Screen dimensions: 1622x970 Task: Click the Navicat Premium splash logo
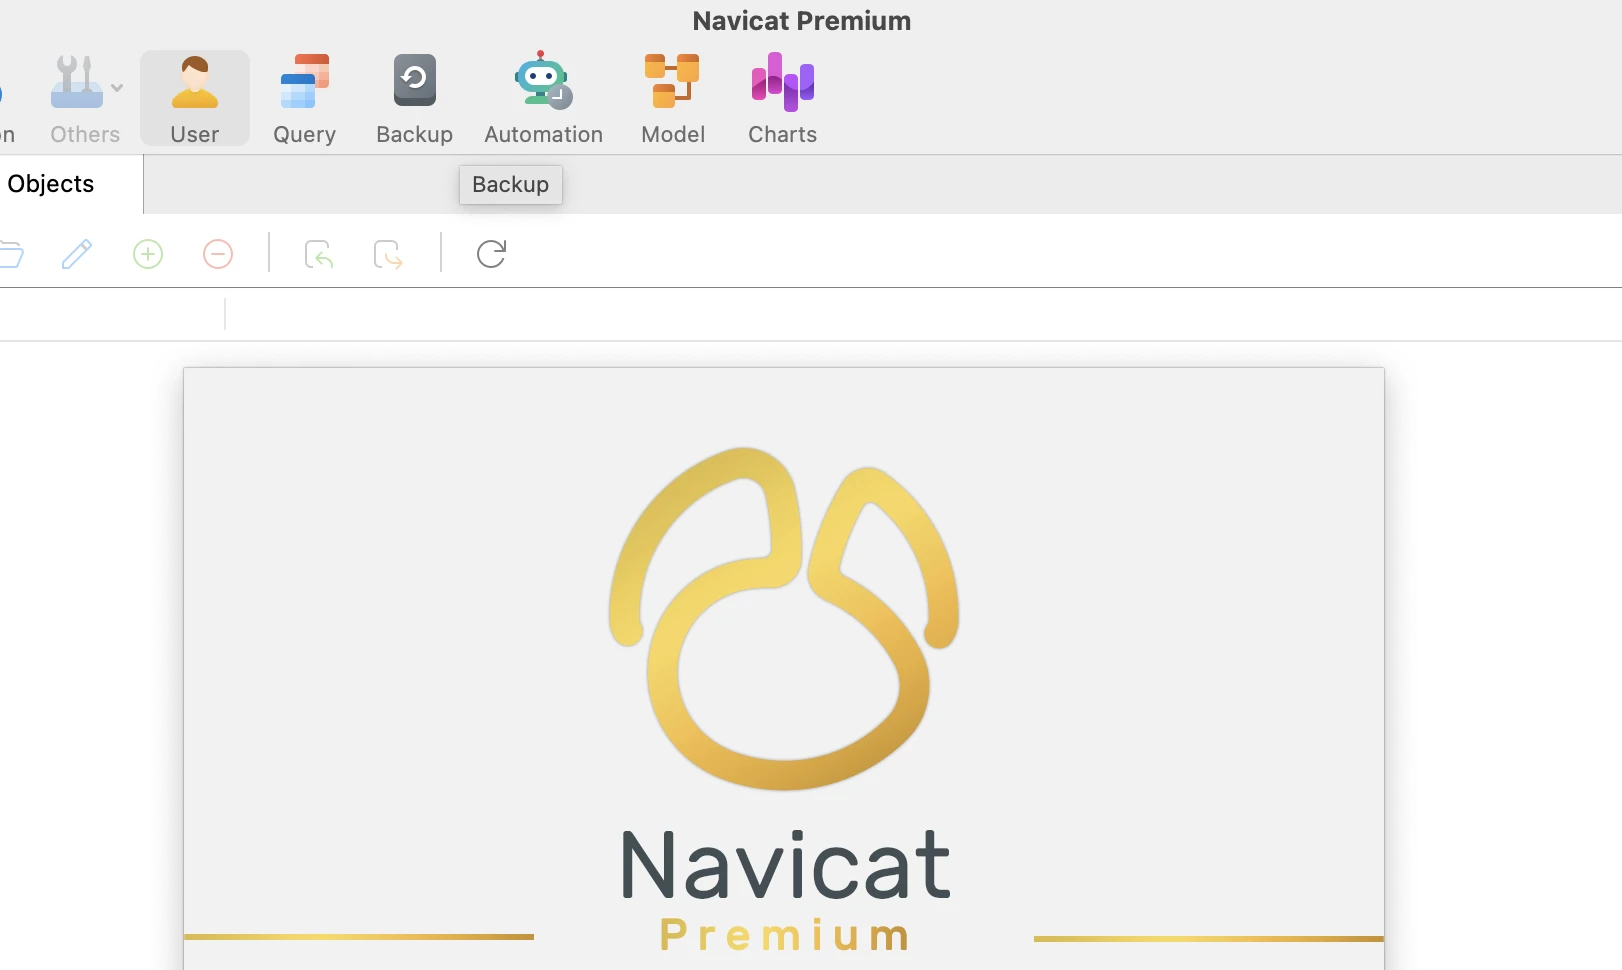pyautogui.click(x=784, y=618)
